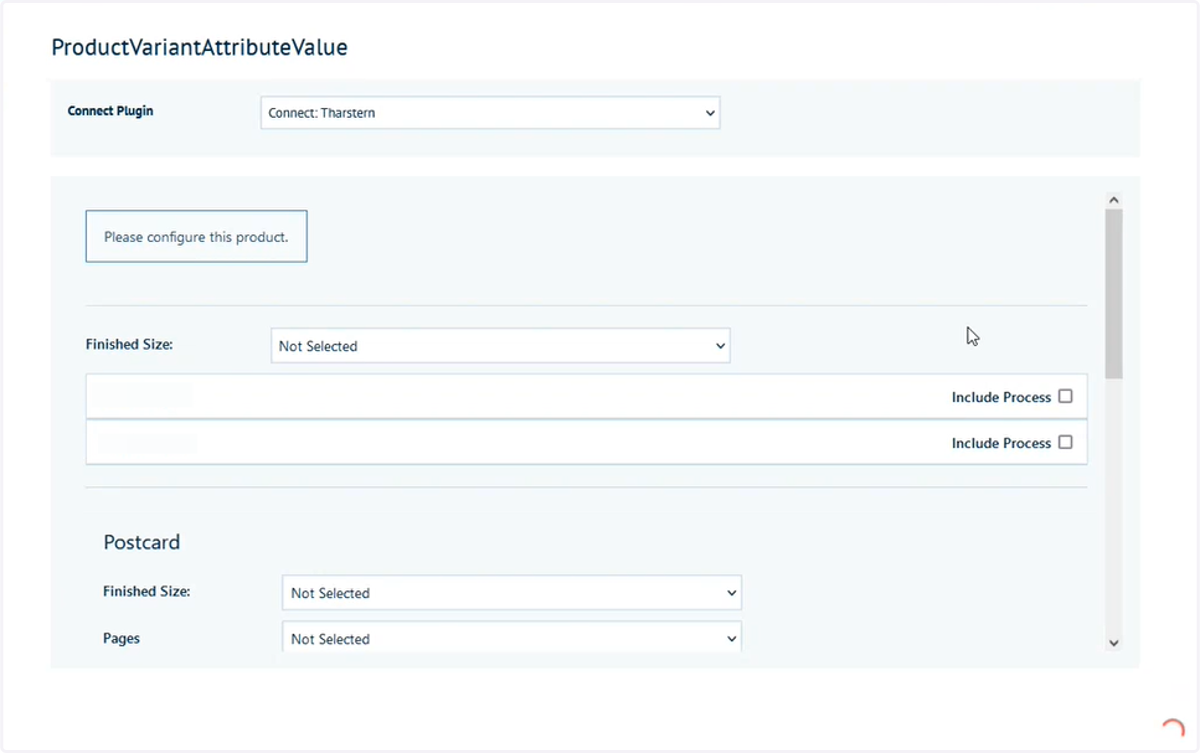
Task: Click the loading spinner icon
Action: click(1172, 729)
